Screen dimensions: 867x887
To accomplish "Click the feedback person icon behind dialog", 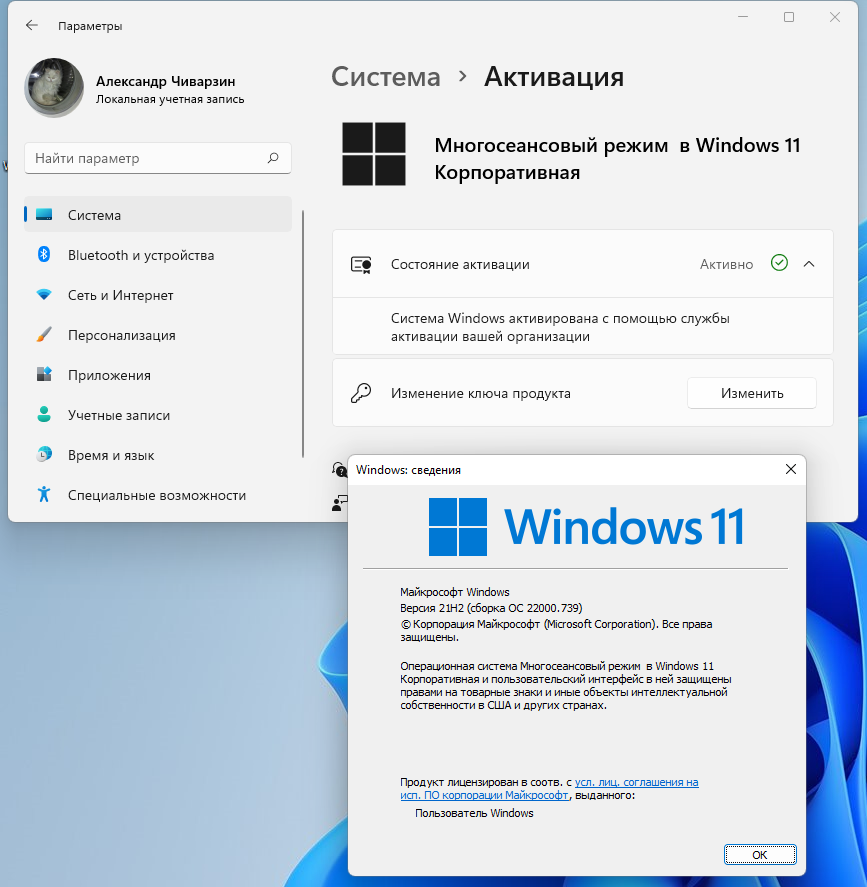I will pyautogui.click(x=339, y=503).
